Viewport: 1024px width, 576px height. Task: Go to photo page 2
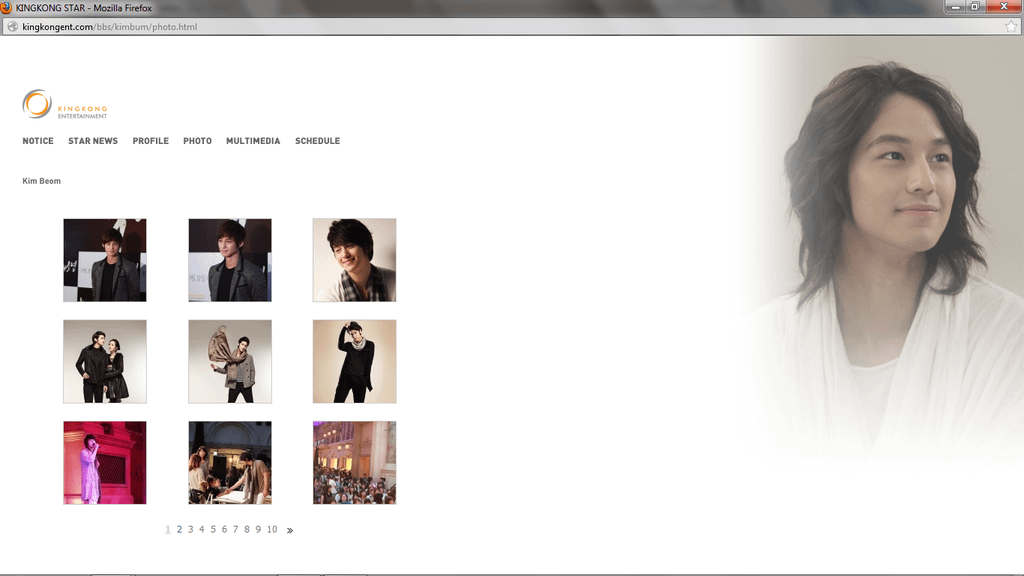[180, 530]
